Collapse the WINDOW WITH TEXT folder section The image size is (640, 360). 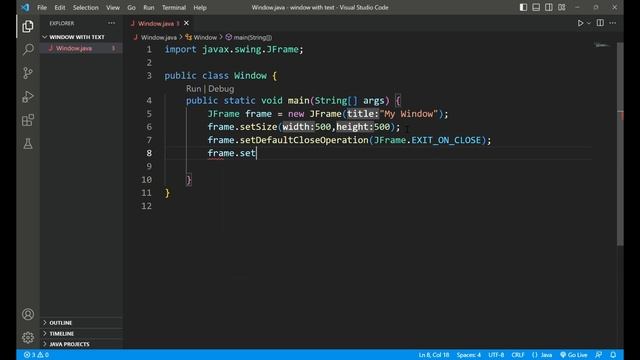click(x=77, y=37)
